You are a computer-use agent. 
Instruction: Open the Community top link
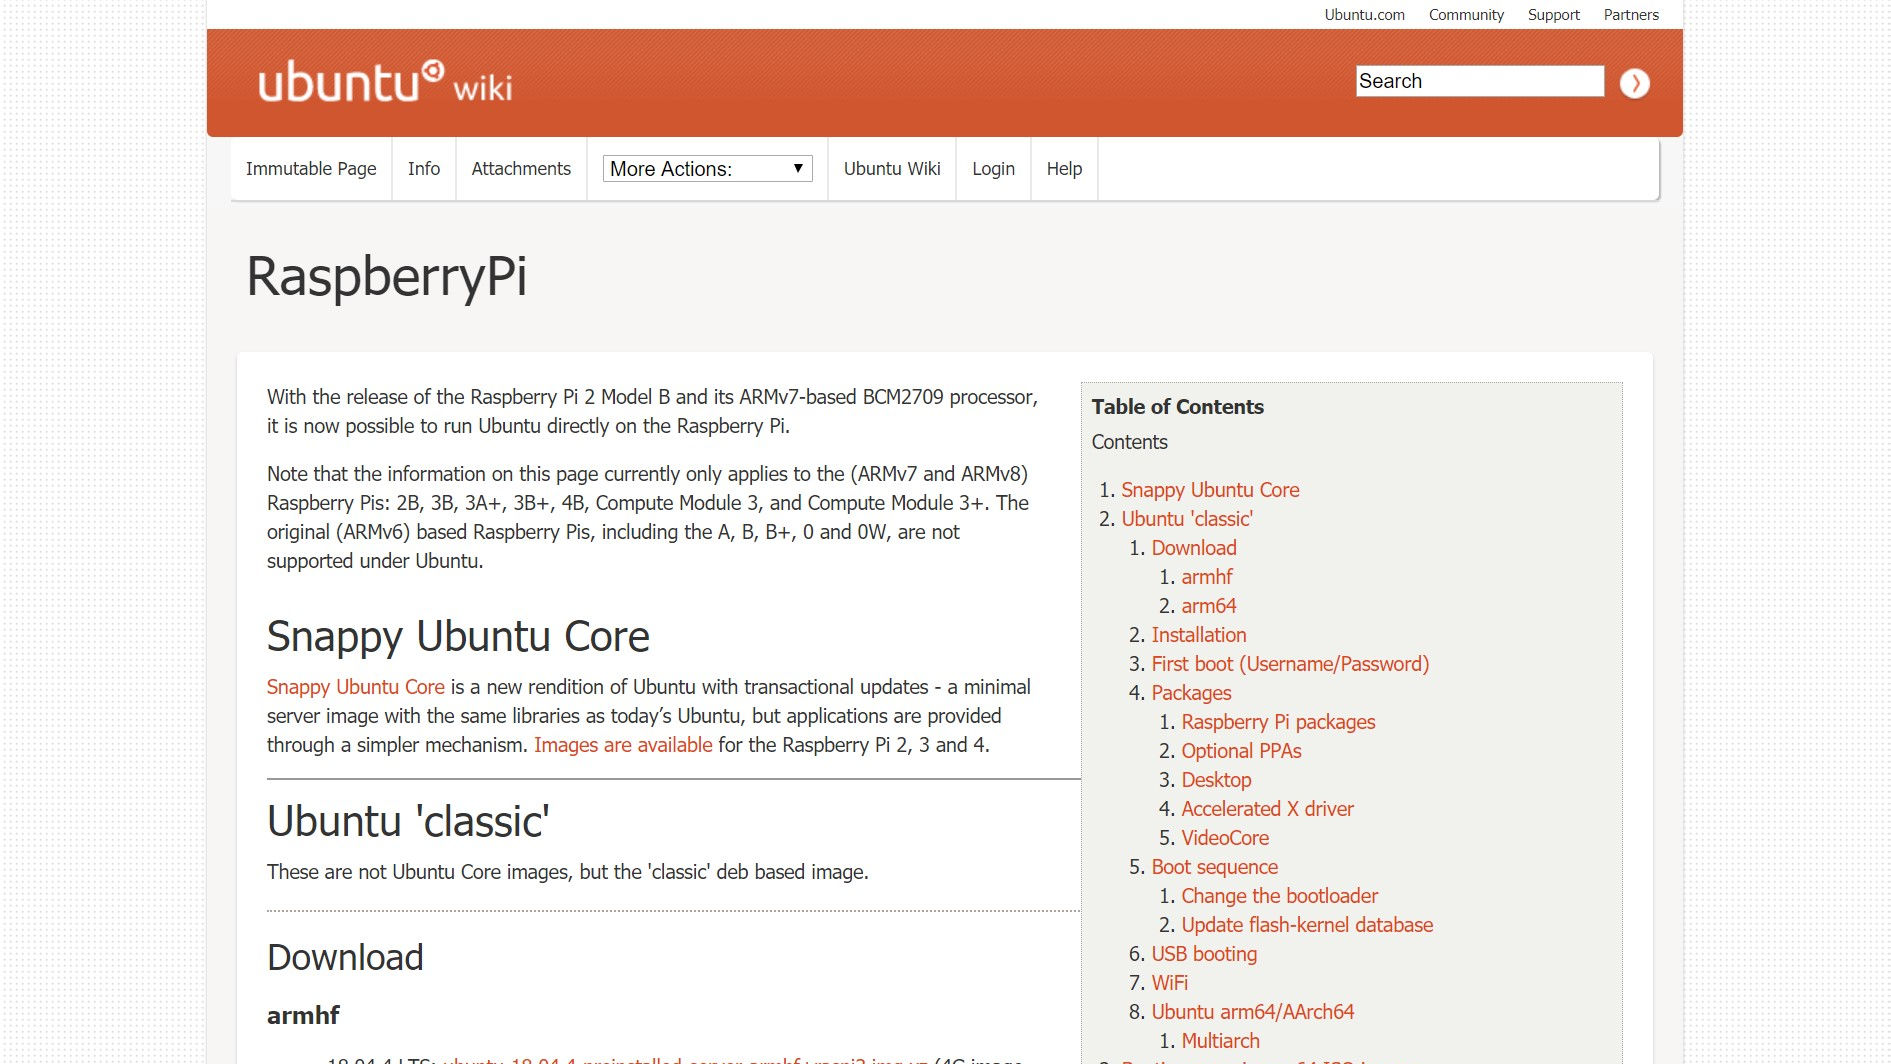point(1466,15)
